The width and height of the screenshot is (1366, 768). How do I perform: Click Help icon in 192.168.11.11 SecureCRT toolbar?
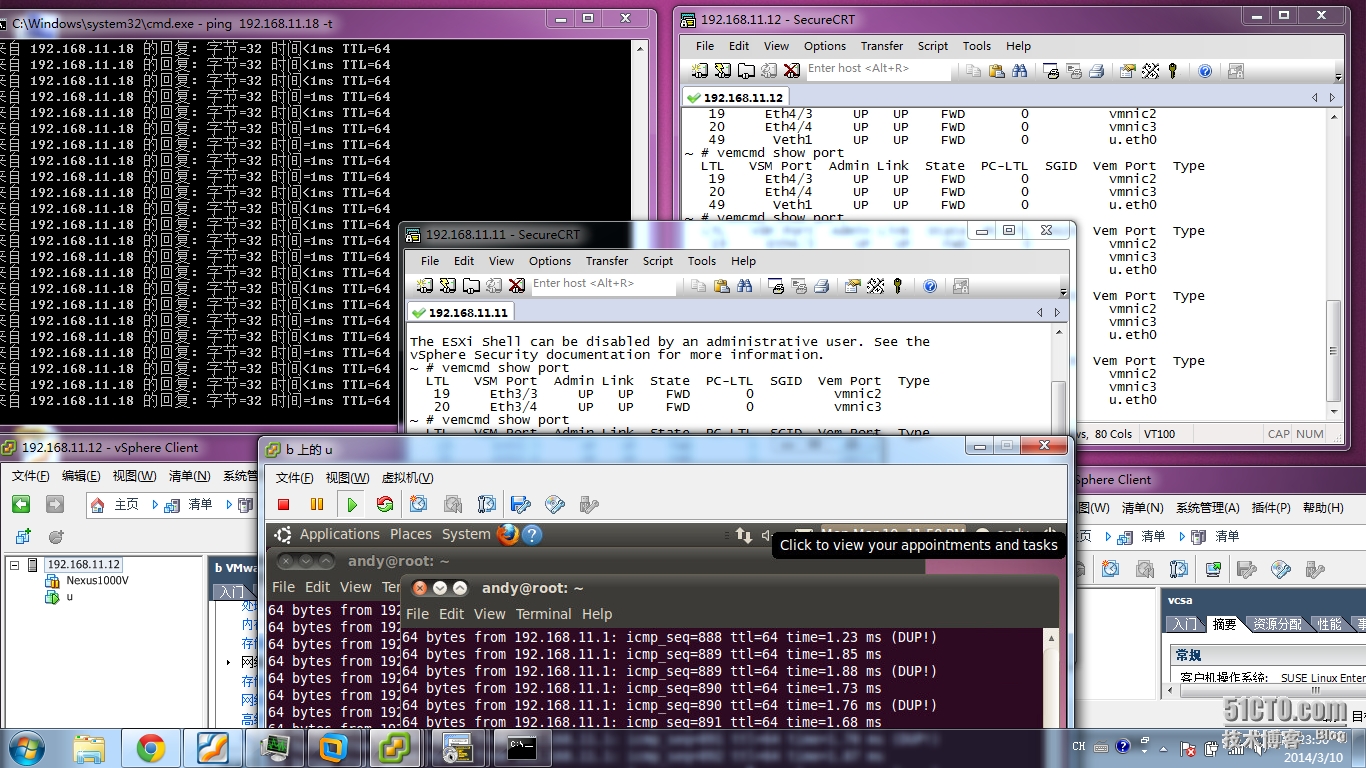pos(930,286)
